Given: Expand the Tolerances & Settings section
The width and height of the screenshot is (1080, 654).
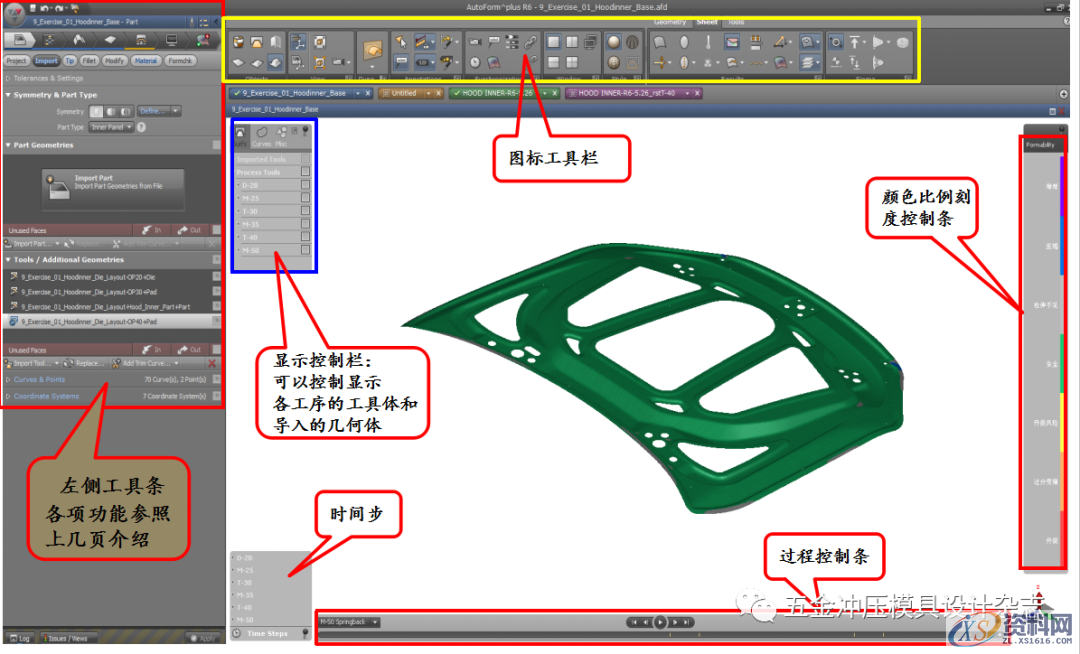Looking at the screenshot, I should click(44, 78).
